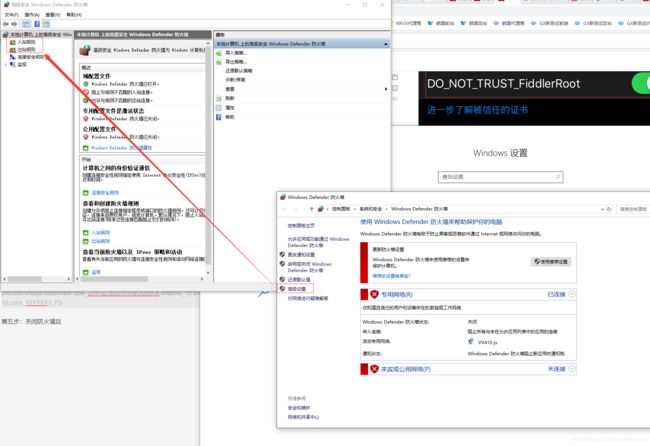Click the network icon beside the active network name
This screenshot has width=650, height=446.
pos(471,342)
